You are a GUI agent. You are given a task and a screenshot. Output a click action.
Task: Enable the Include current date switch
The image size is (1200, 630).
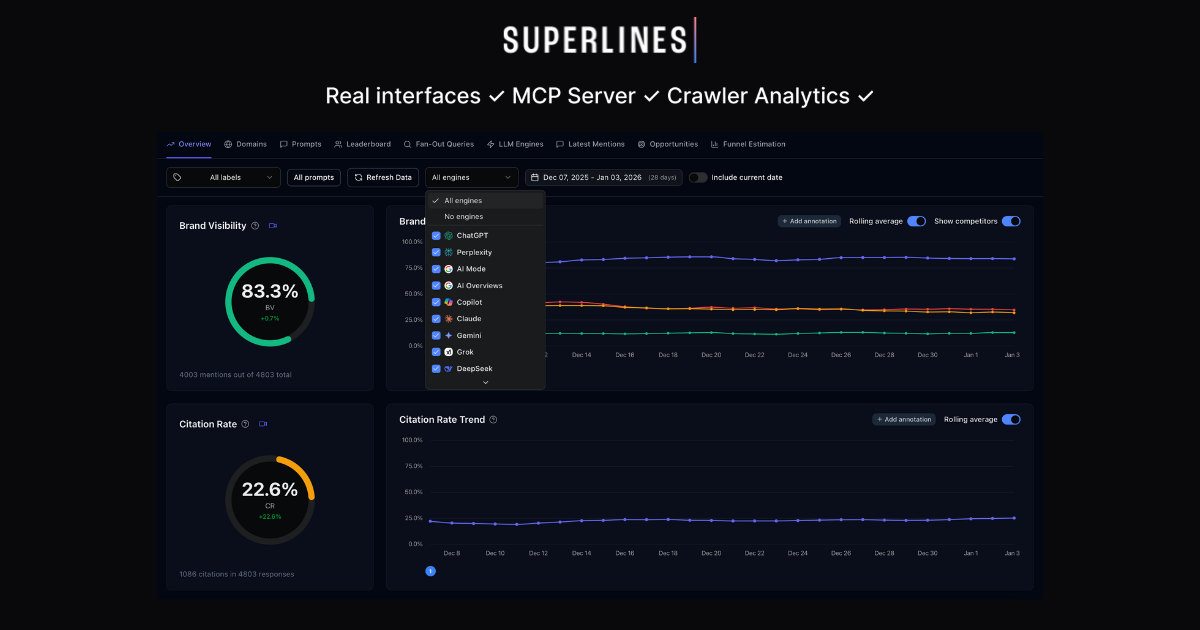[697, 177]
